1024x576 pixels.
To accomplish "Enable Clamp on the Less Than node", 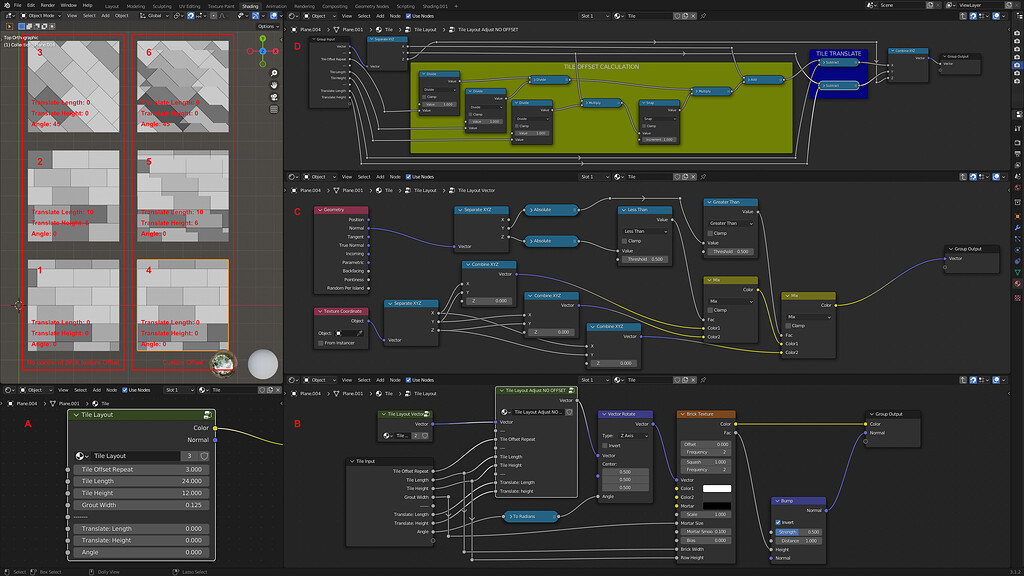I will coord(624,241).
